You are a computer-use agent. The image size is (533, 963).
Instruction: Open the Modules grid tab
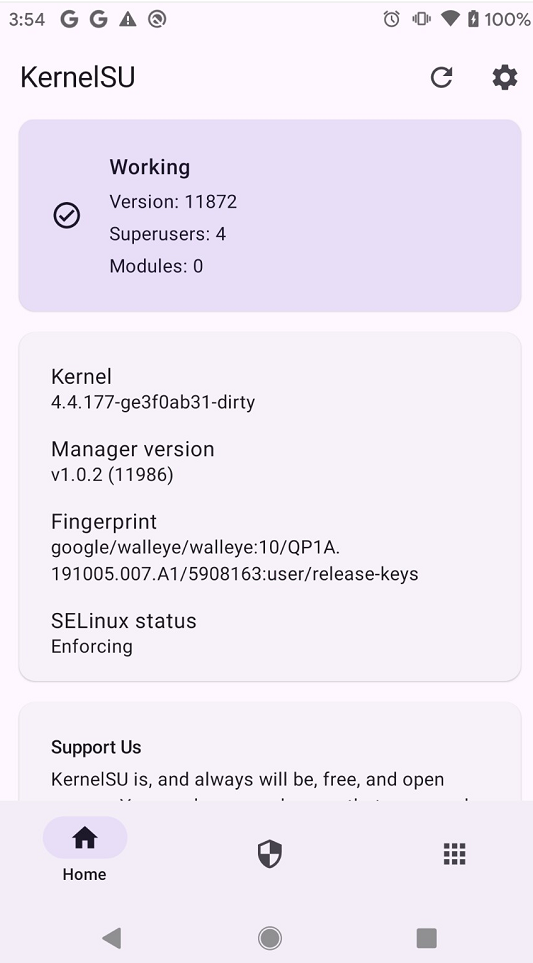coord(454,854)
